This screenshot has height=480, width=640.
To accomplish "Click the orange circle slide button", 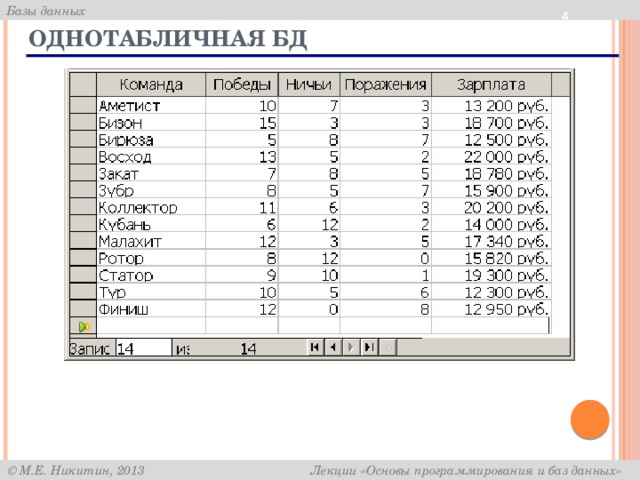I will [x=590, y=420].
